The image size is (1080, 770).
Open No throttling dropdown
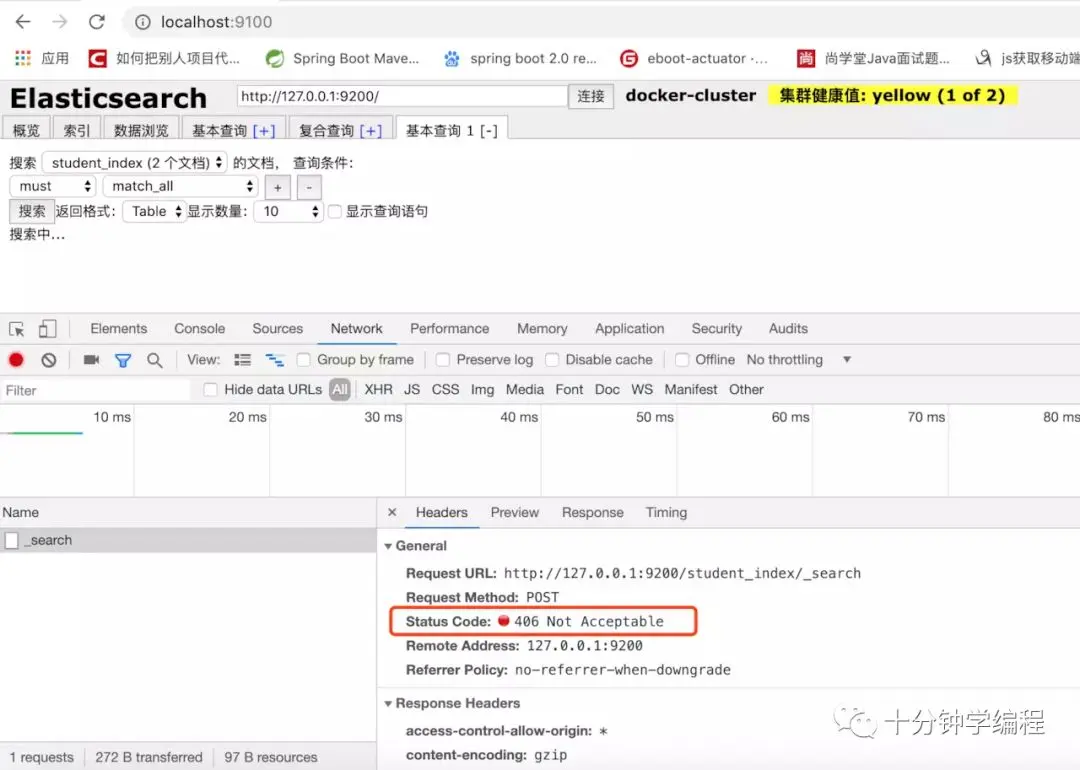point(799,360)
